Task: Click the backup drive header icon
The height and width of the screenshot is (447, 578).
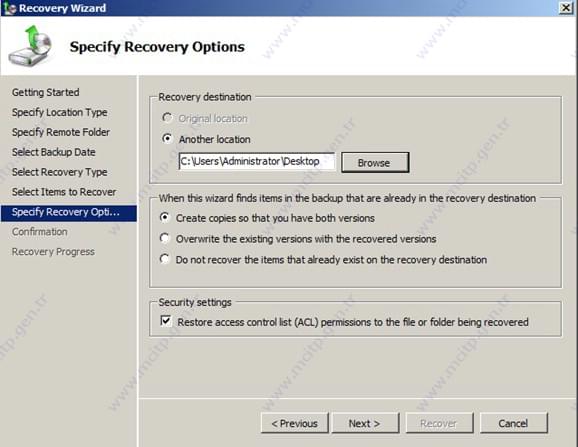Action: coord(31,46)
